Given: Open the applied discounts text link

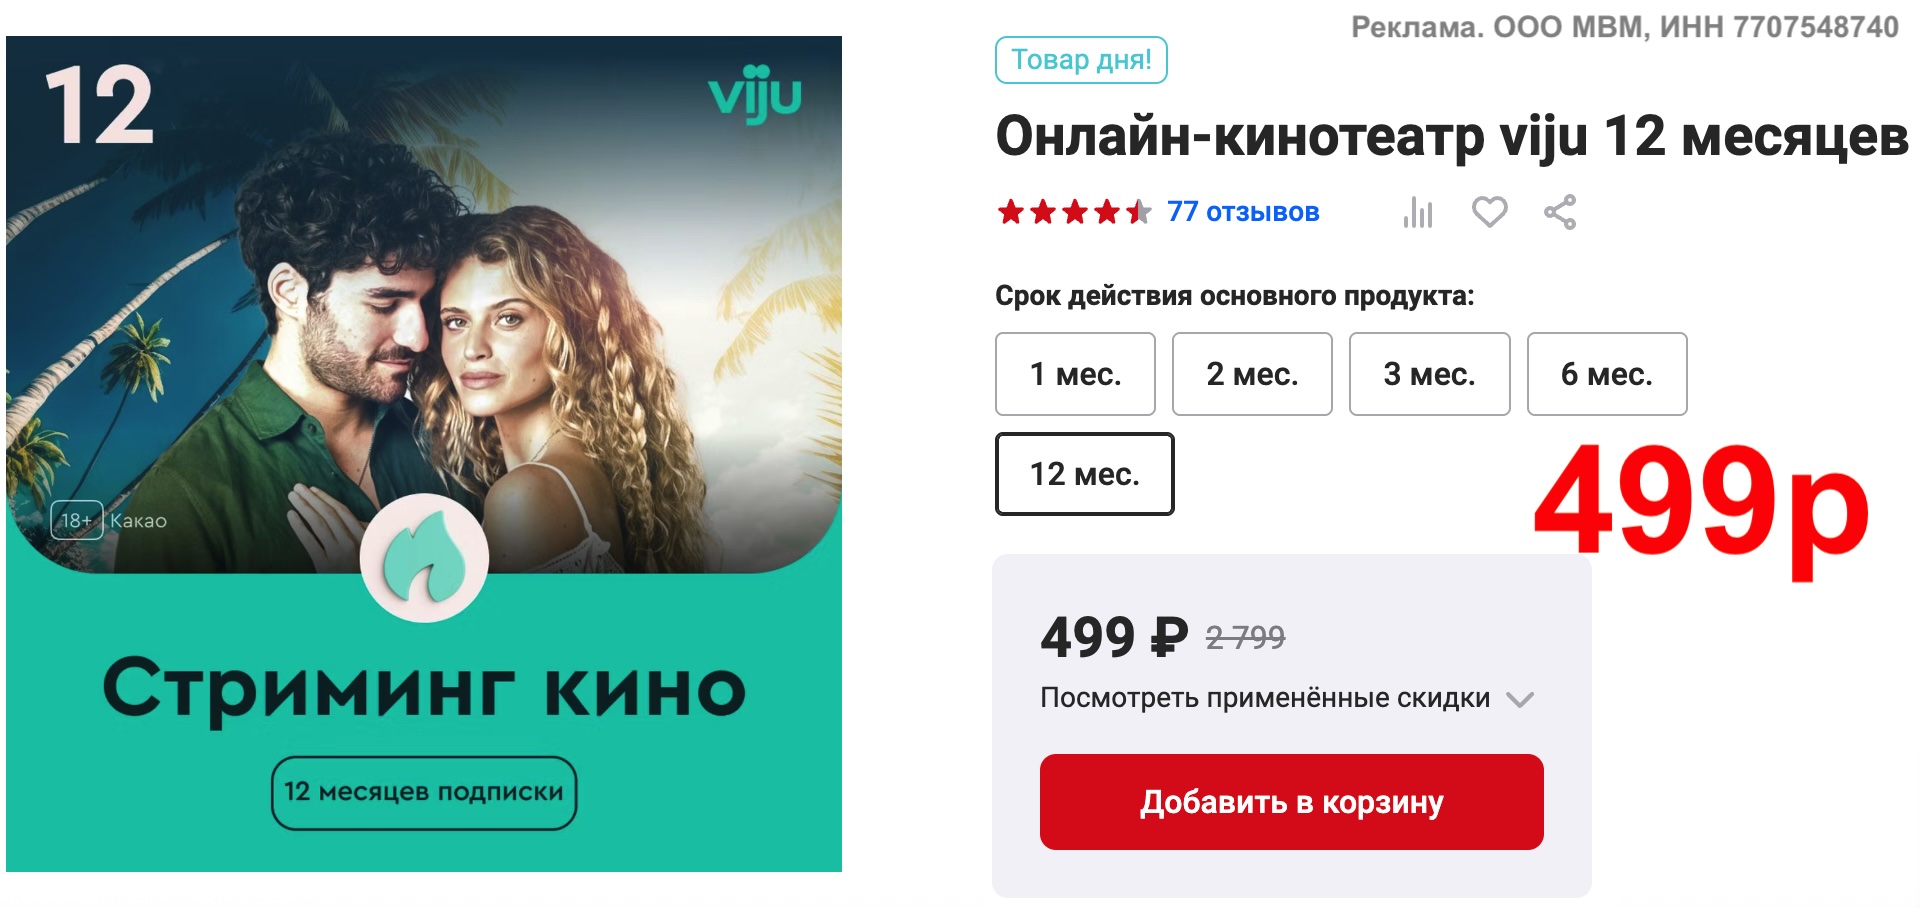Looking at the screenshot, I should (x=1265, y=698).
